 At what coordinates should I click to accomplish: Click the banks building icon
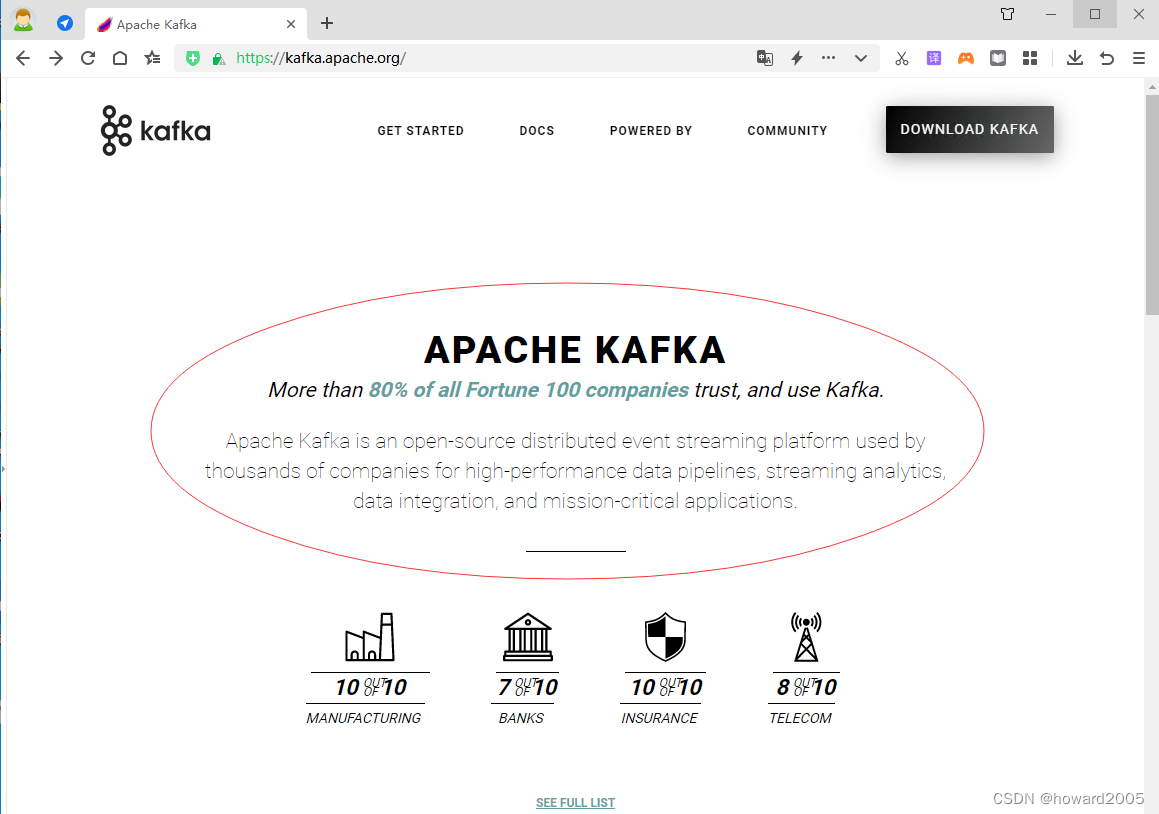pyautogui.click(x=527, y=637)
